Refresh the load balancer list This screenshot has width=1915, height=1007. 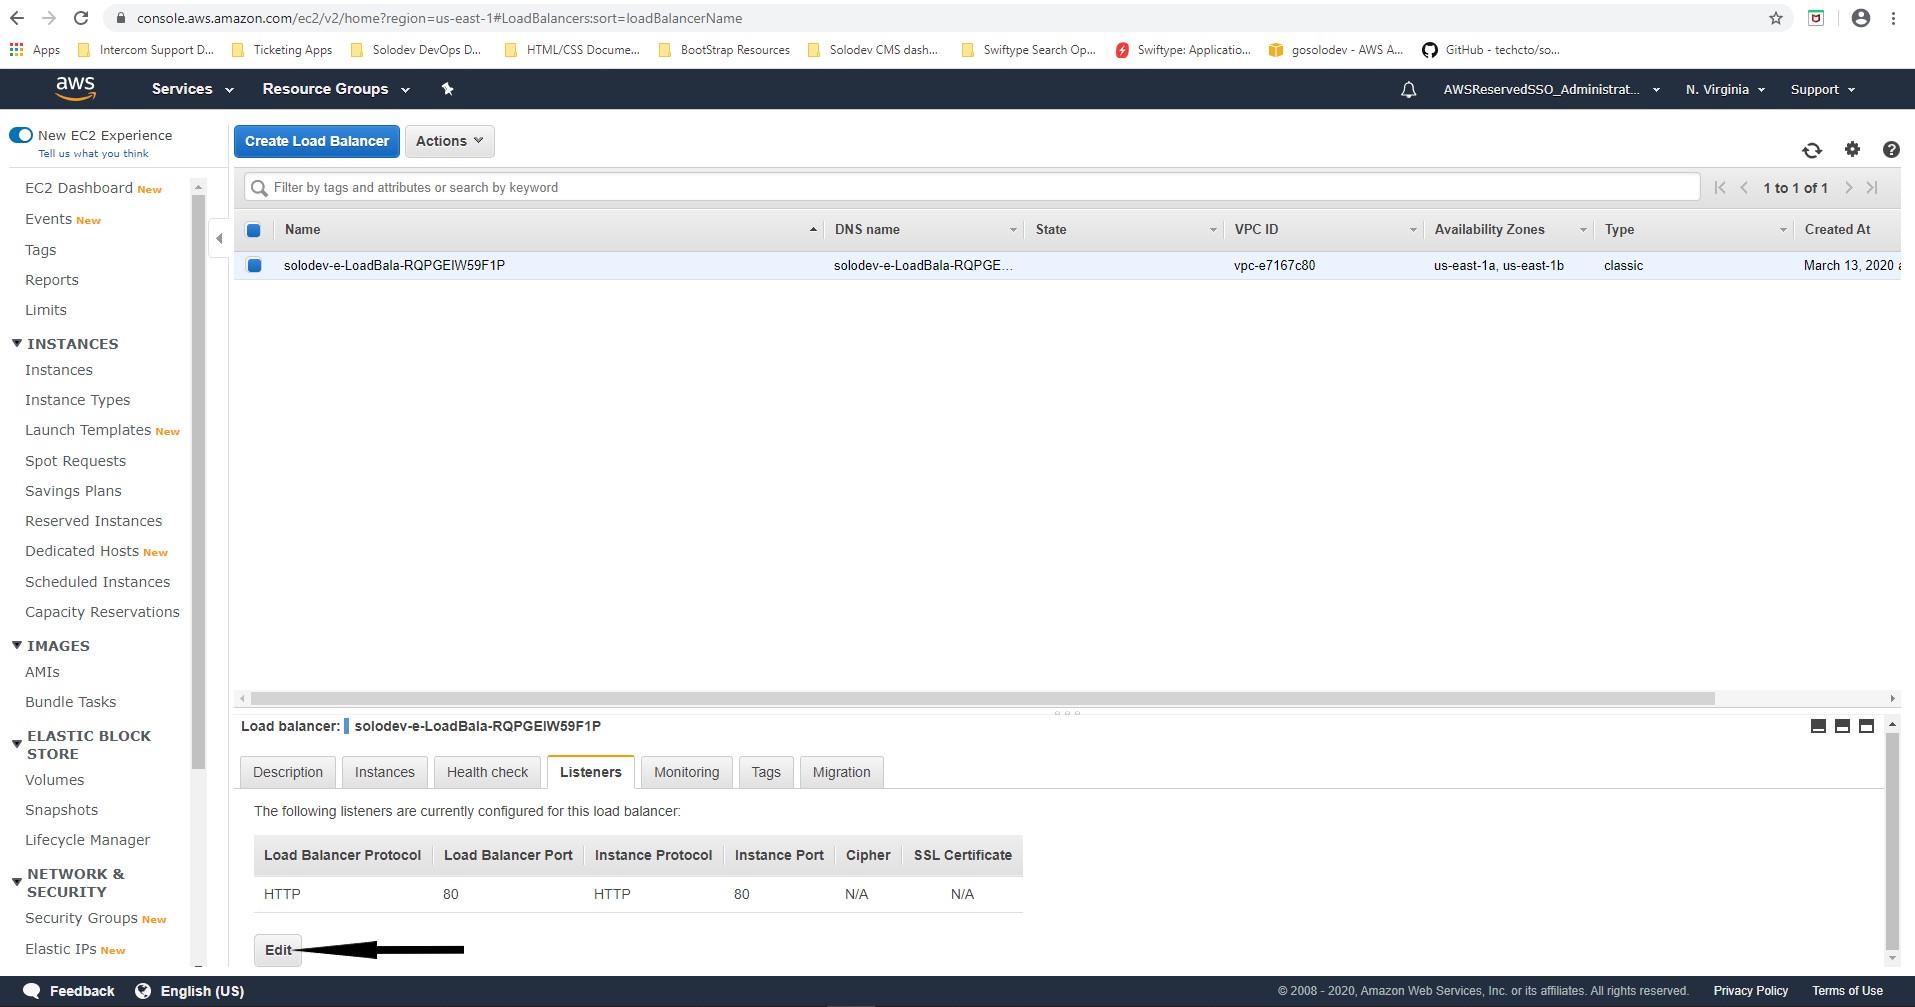point(1812,150)
